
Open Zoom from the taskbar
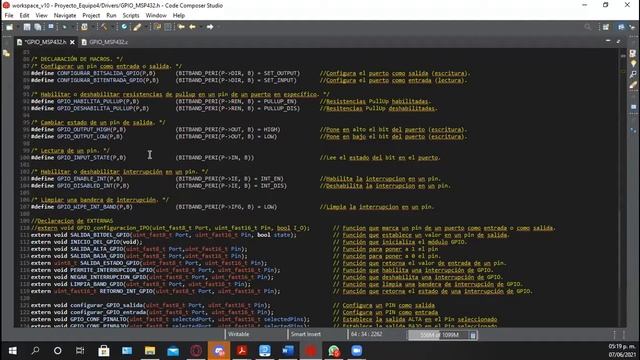click(356, 351)
